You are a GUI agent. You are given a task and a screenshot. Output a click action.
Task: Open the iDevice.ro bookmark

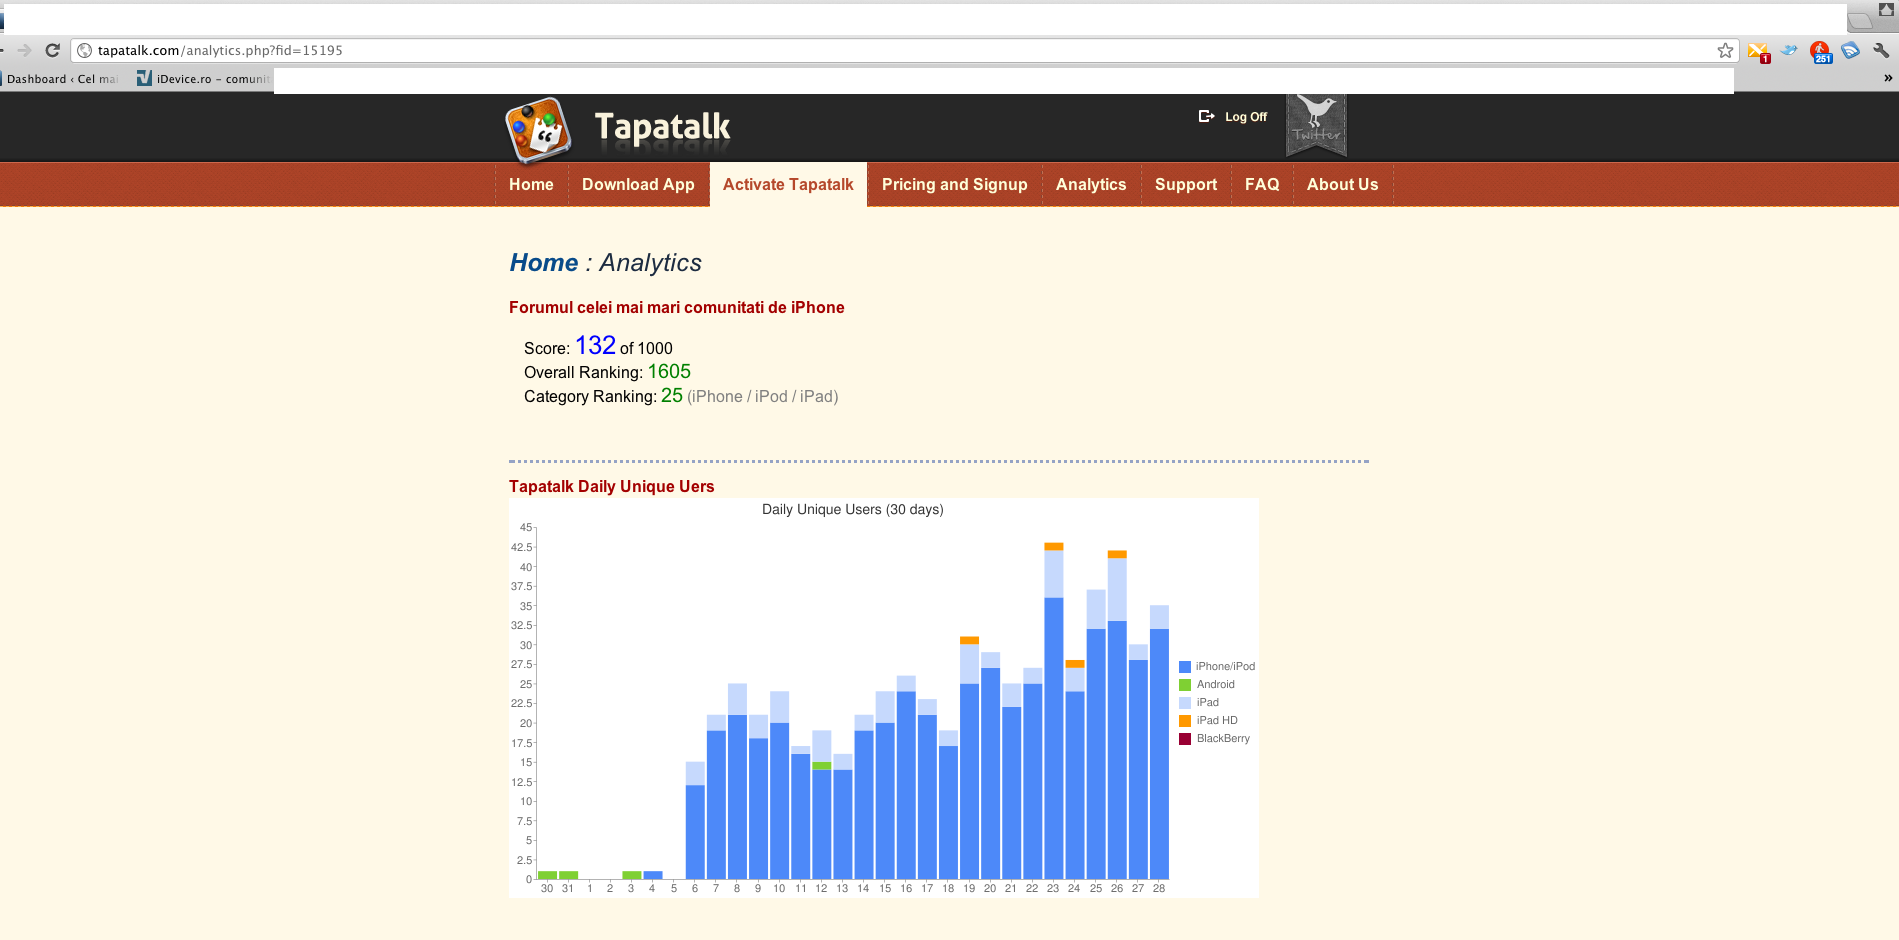[x=204, y=79]
